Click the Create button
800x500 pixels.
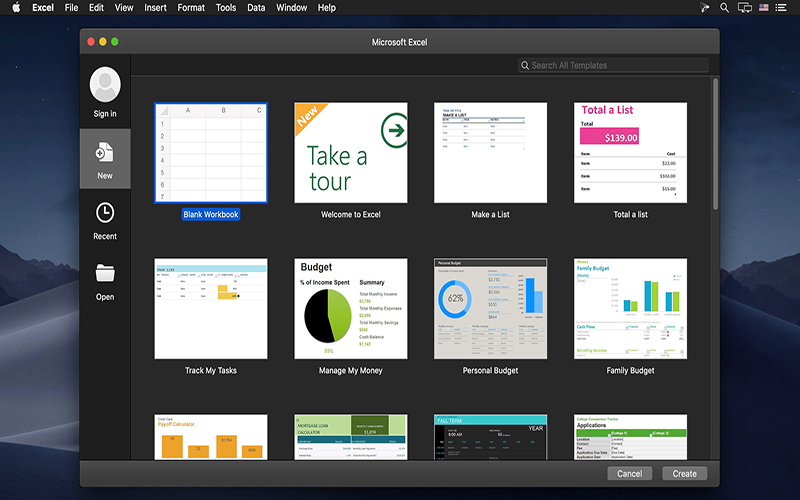[684, 473]
